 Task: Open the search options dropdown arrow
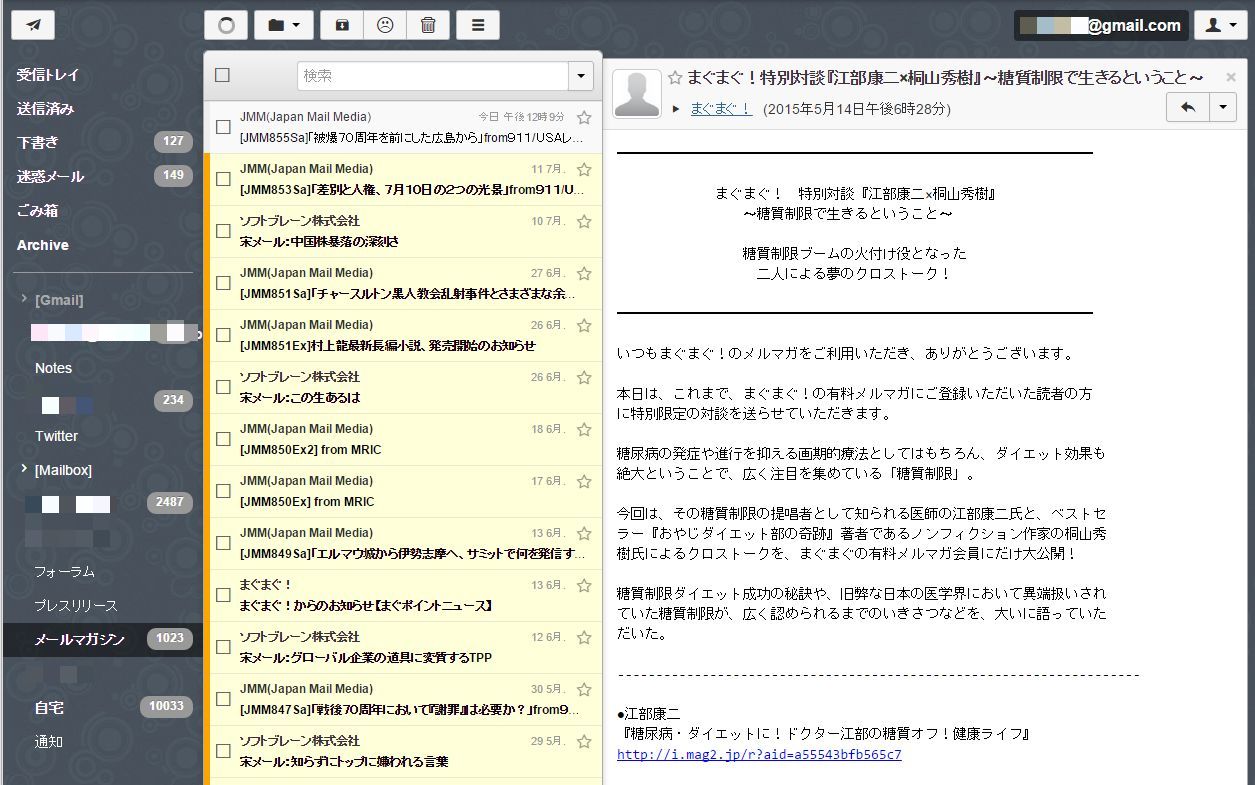[581, 76]
